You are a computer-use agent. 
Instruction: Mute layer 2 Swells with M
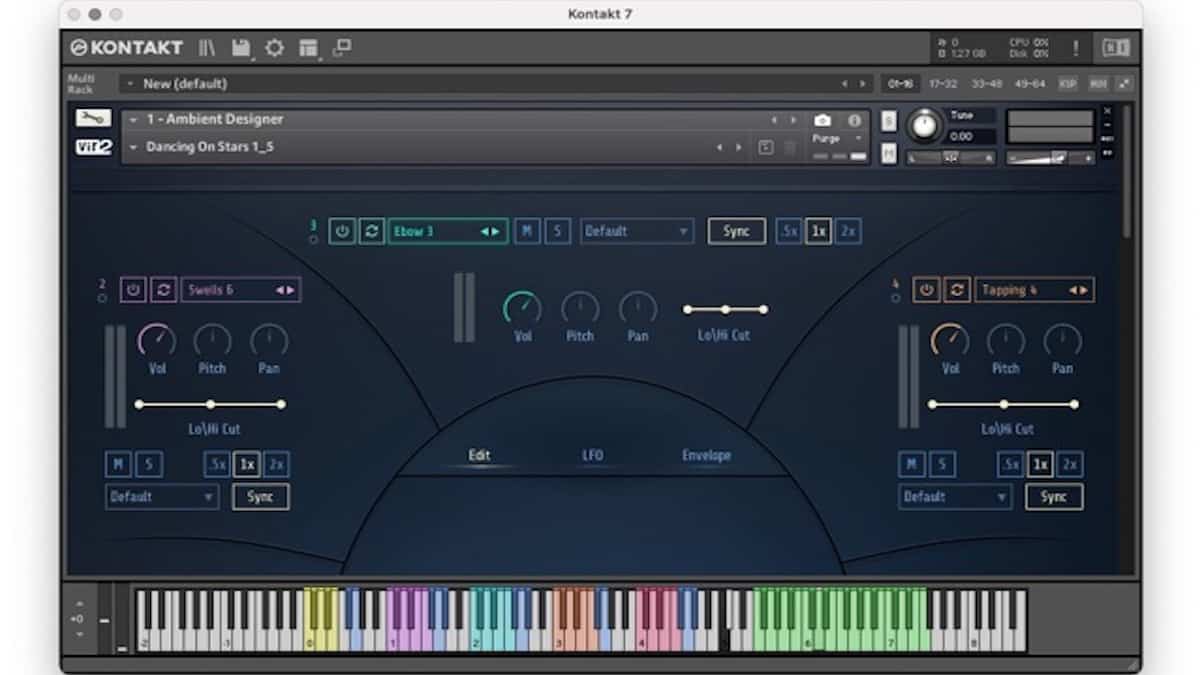pos(118,464)
